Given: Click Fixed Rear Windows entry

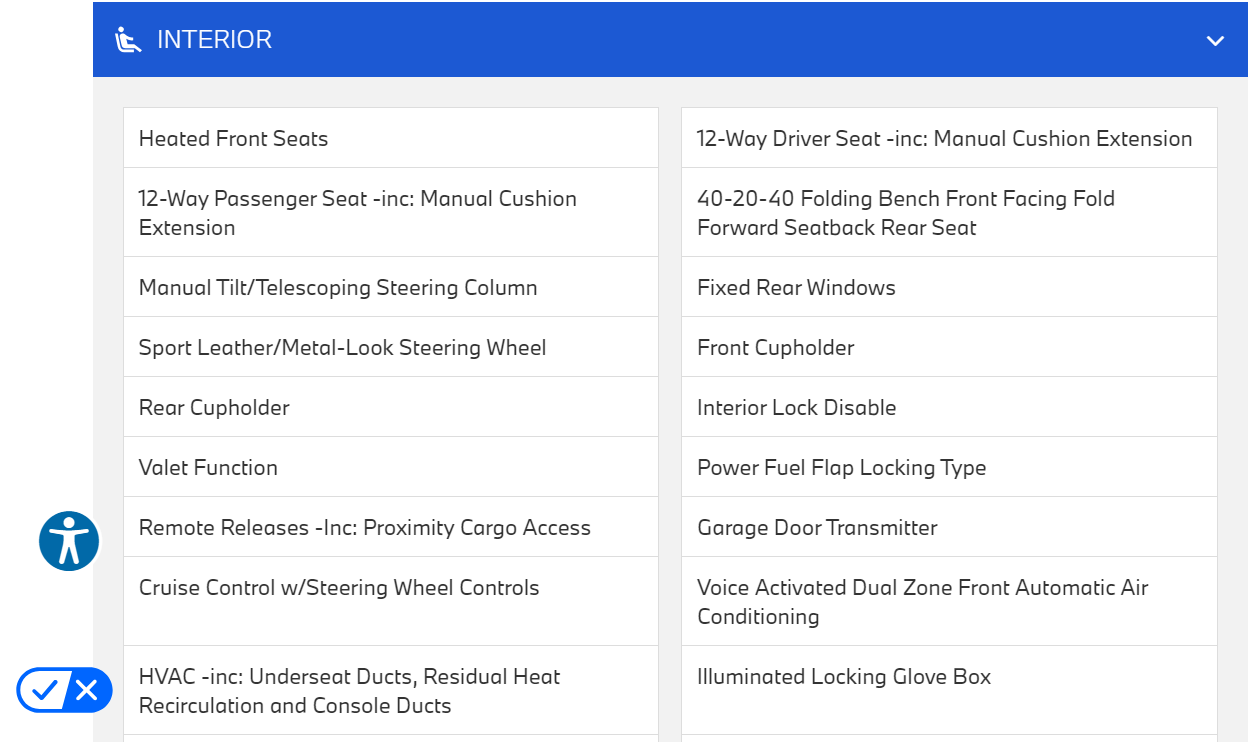Looking at the screenshot, I should 796,288.
